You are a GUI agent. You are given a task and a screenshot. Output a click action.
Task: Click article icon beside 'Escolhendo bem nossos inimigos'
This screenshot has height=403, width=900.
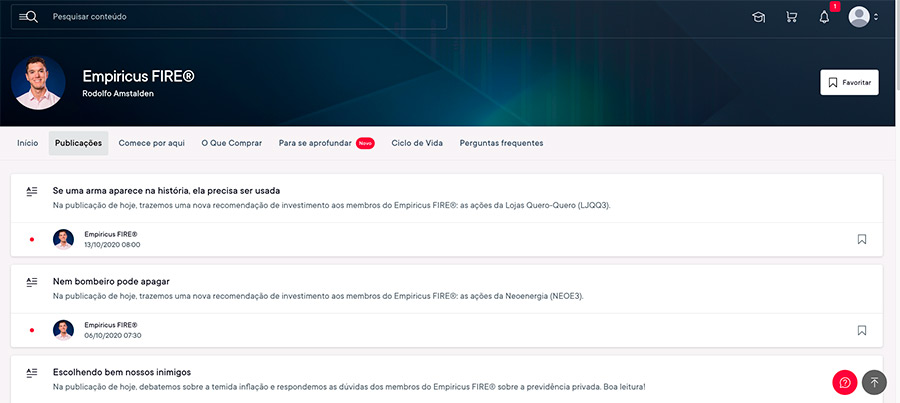click(x=31, y=372)
